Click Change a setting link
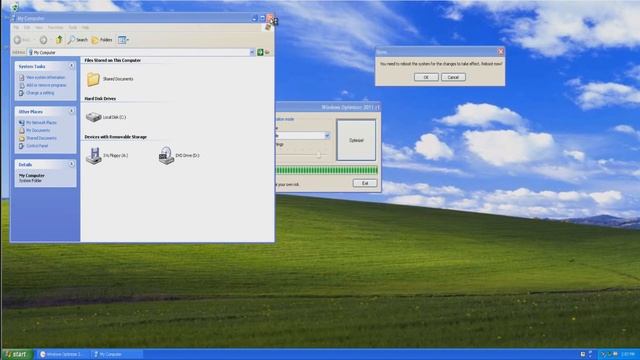Image resolution: width=640 pixels, height=360 pixels. click(40, 93)
